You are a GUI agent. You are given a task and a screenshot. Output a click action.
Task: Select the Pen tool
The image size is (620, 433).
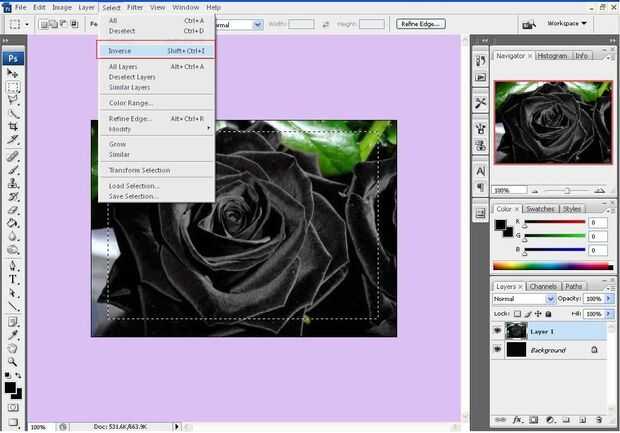(x=13, y=266)
